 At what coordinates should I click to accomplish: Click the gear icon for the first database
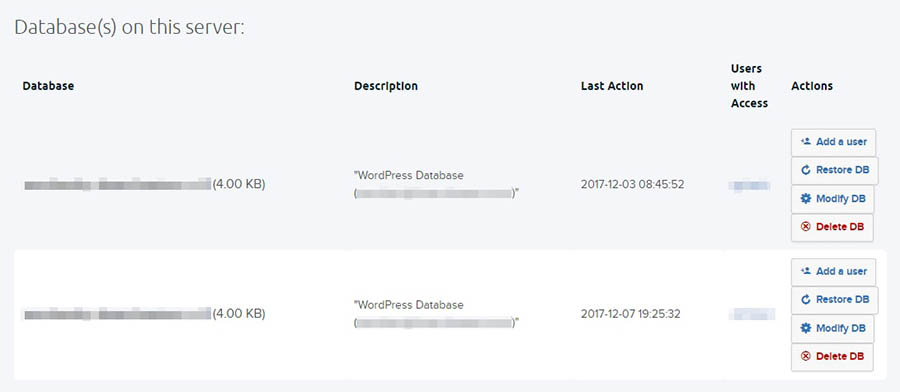(805, 199)
